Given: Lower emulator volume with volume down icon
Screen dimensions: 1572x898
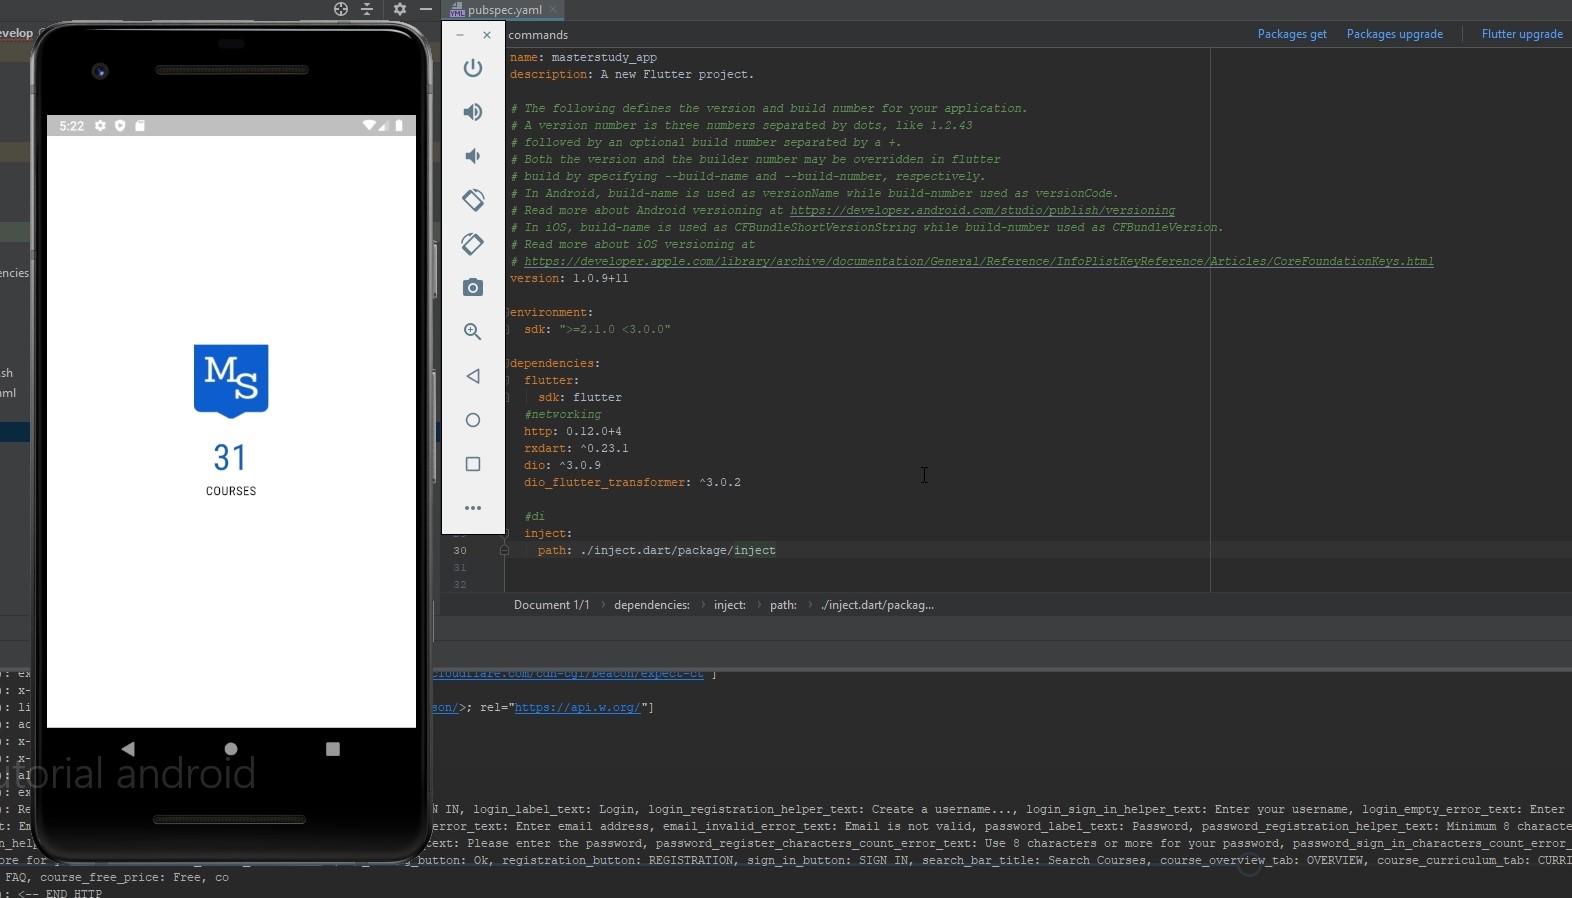Looking at the screenshot, I should click(x=473, y=156).
